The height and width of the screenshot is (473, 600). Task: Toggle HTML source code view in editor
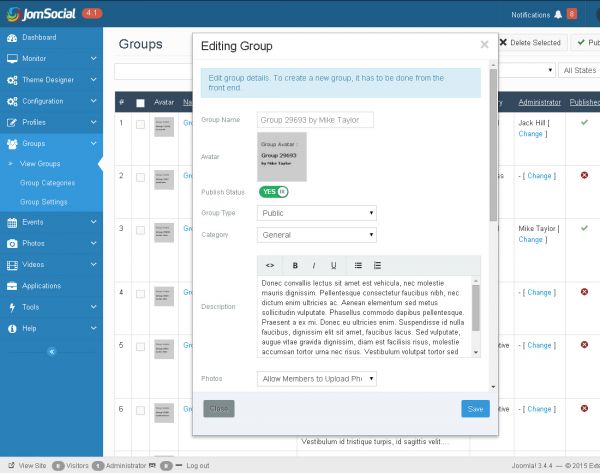pos(270,266)
